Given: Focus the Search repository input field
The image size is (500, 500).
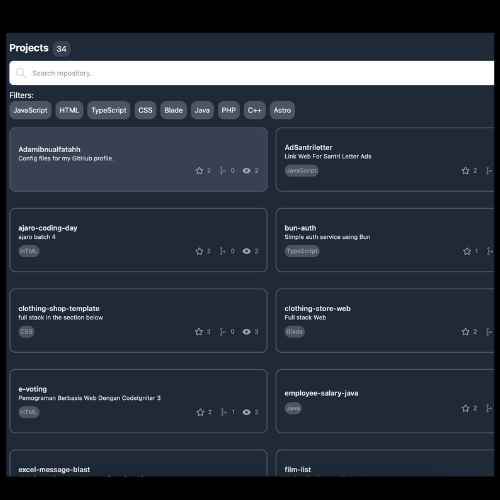Looking at the screenshot, I should point(252,73).
